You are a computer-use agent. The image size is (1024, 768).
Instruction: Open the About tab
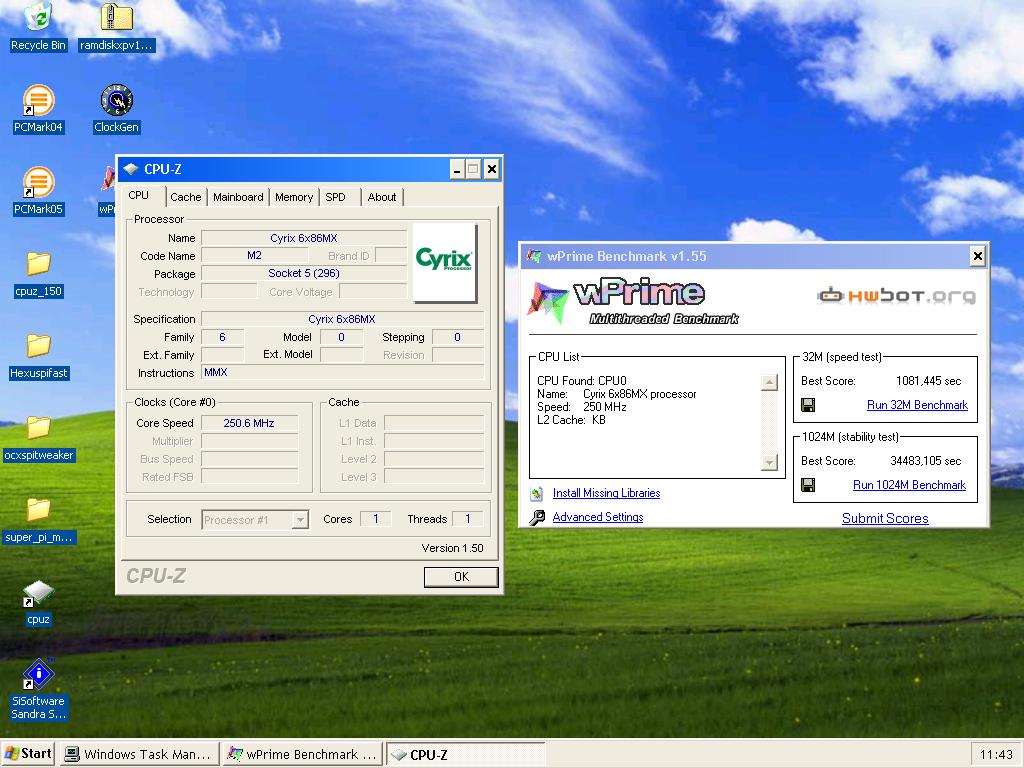tap(382, 197)
